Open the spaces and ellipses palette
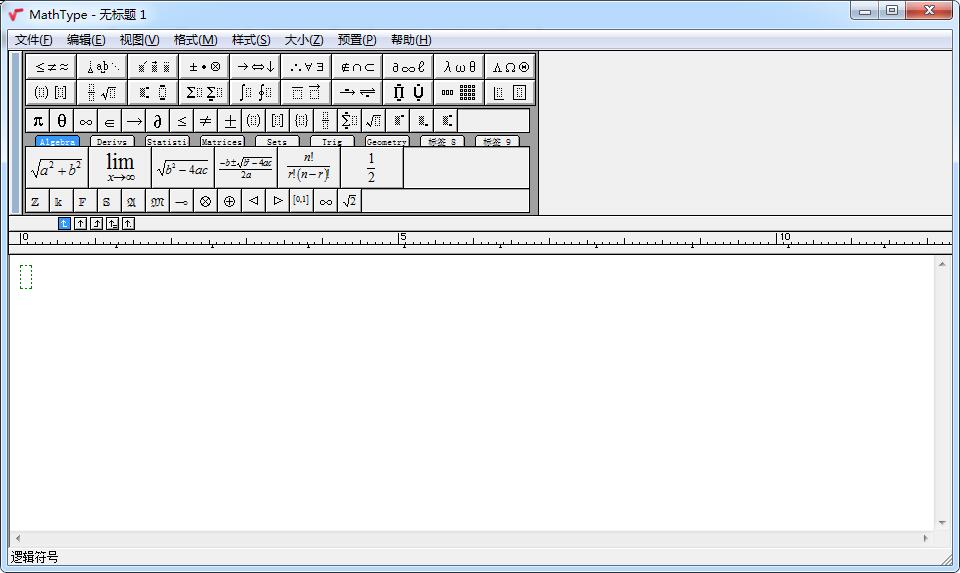Screen dimensions: 960x573 (102, 67)
